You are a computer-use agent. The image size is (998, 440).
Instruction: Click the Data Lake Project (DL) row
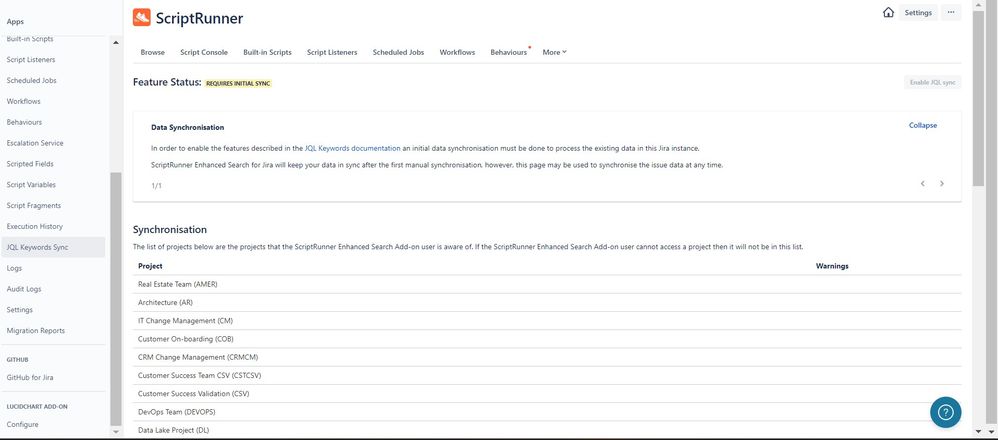(x=547, y=430)
